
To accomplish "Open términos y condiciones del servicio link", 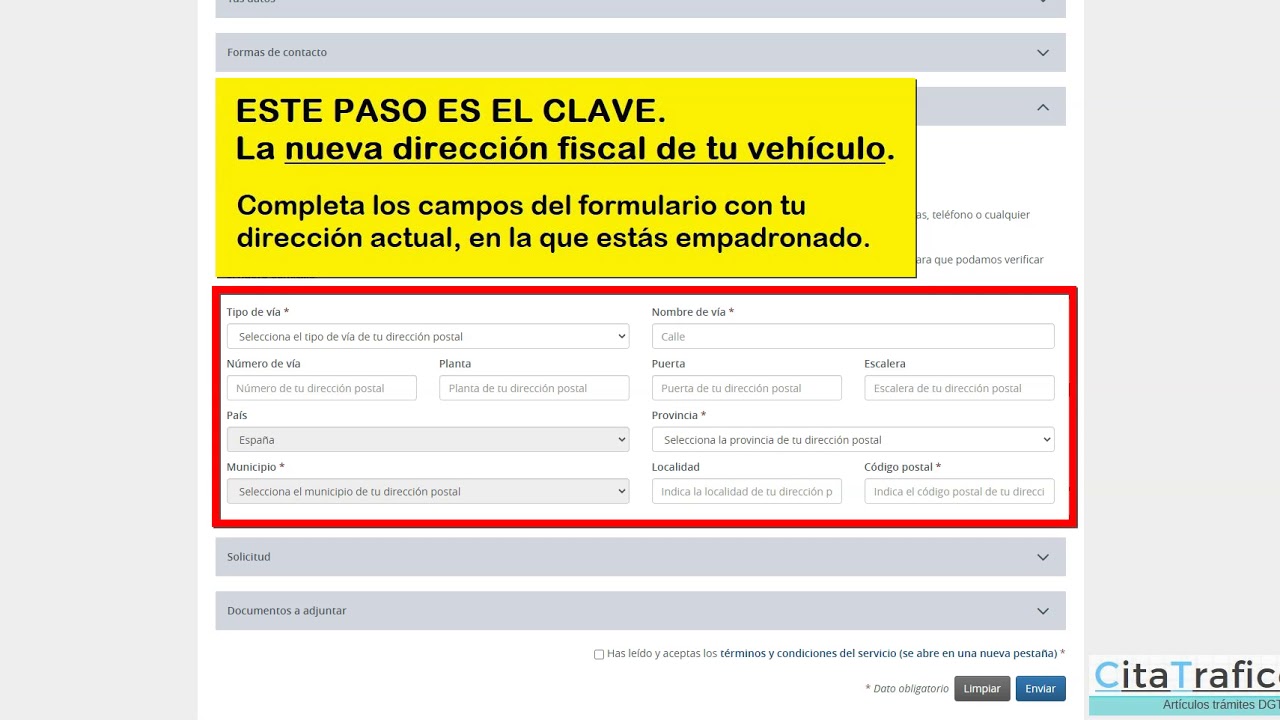I will click(888, 653).
